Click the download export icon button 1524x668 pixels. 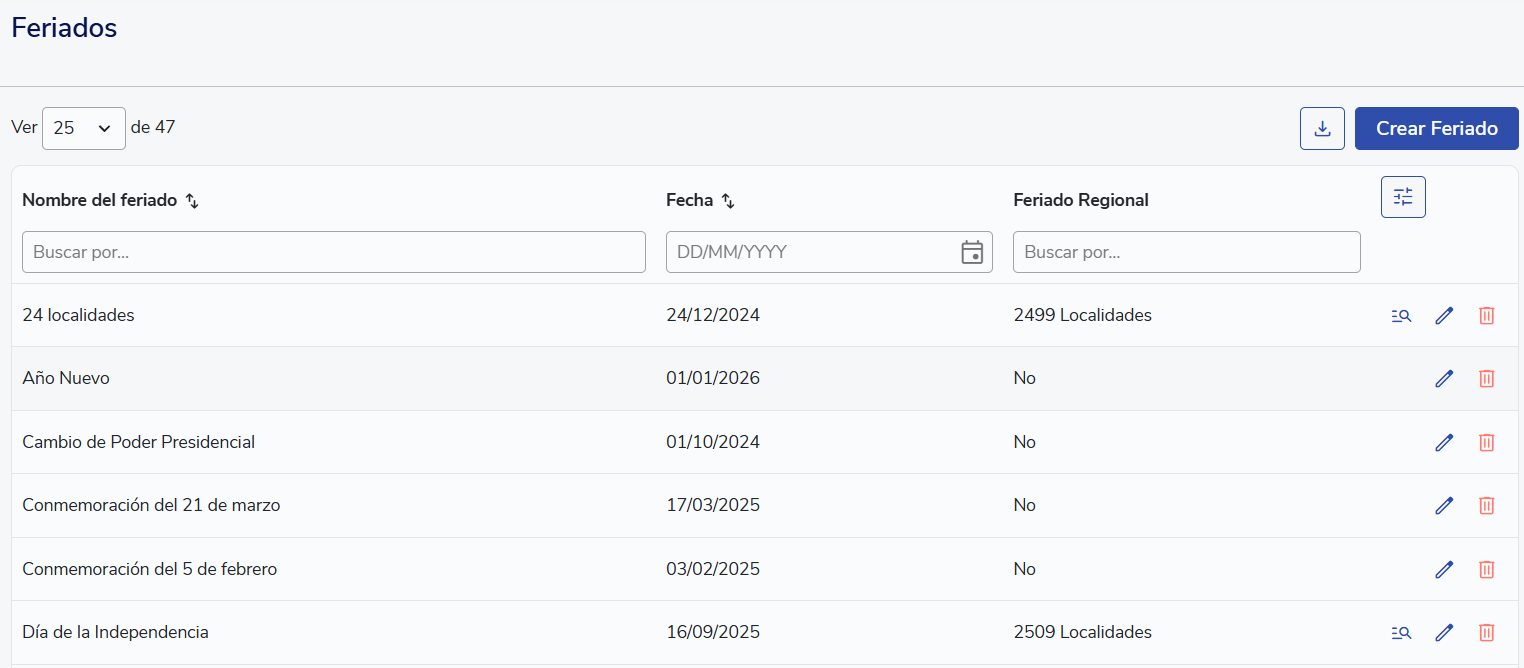(x=1322, y=129)
